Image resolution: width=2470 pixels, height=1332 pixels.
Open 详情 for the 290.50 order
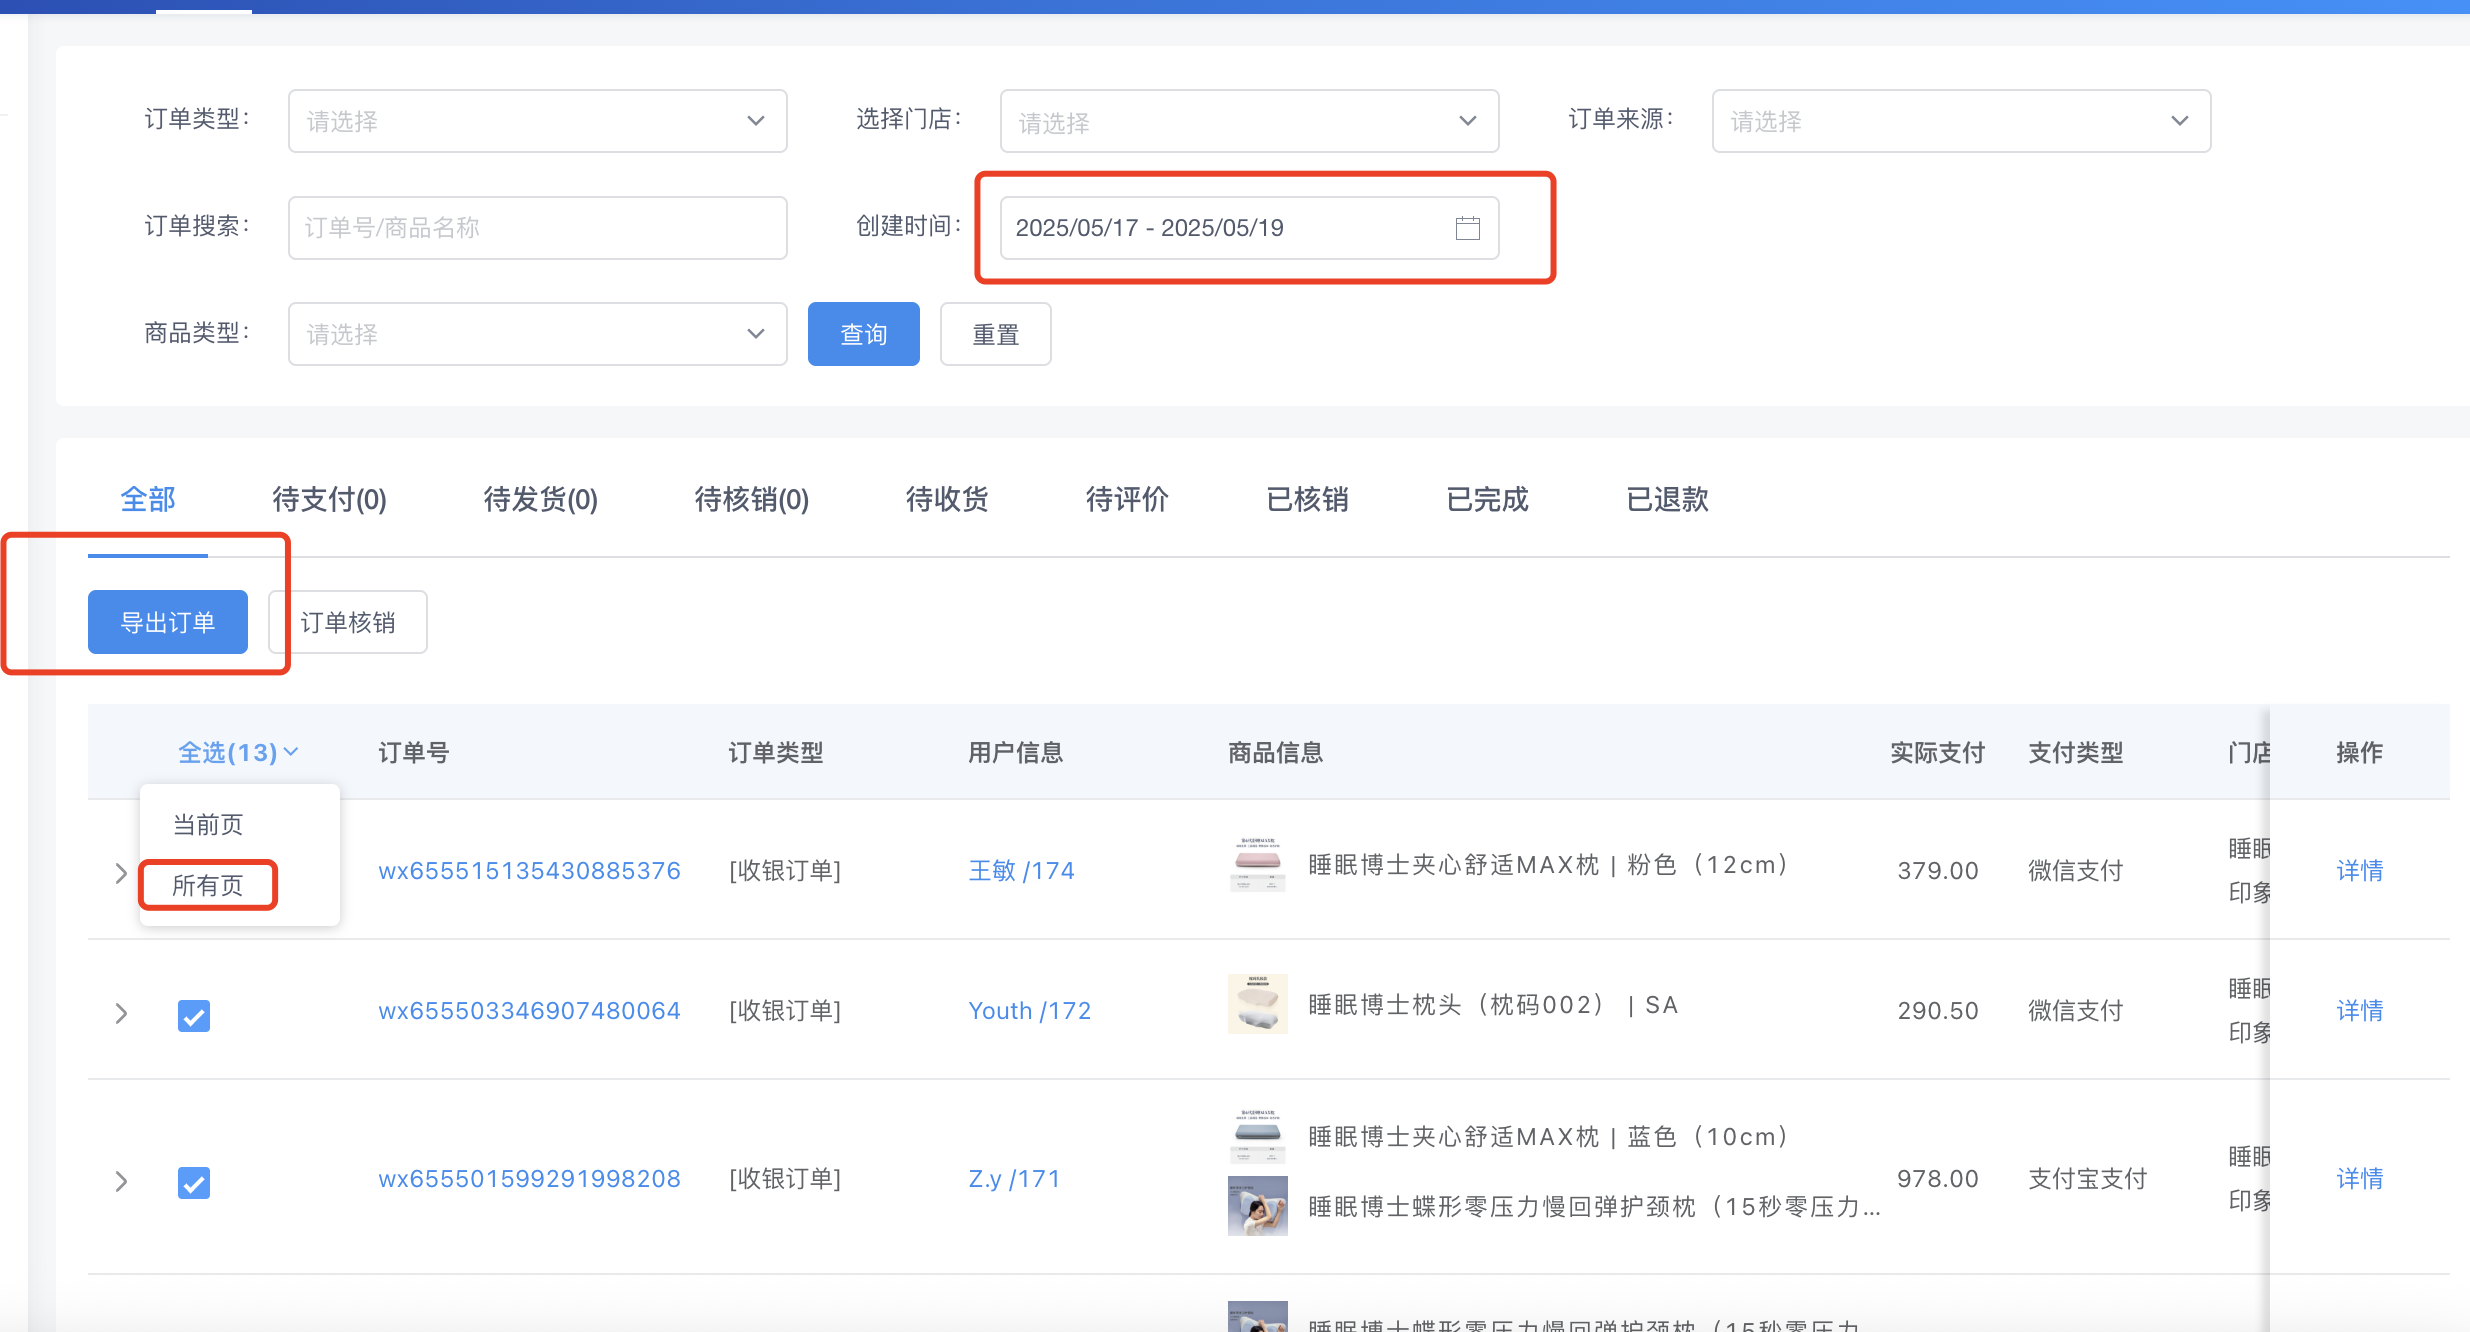coord(2359,1011)
